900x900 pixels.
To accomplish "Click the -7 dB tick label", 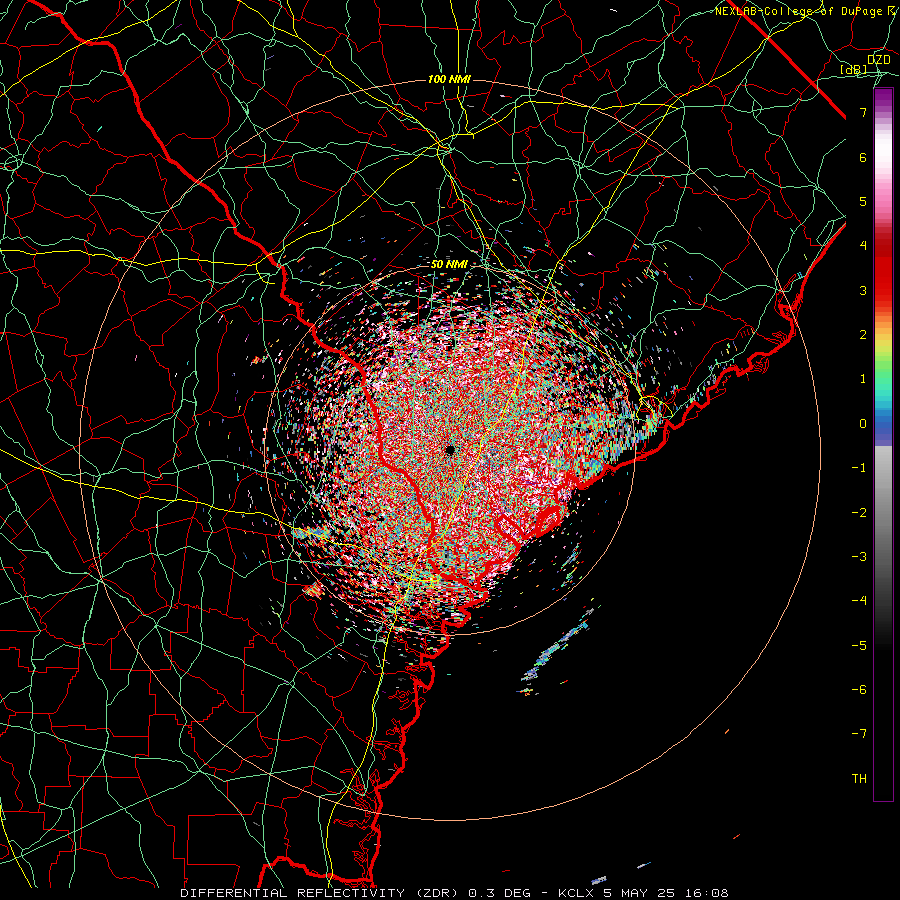I will pyautogui.click(x=859, y=734).
